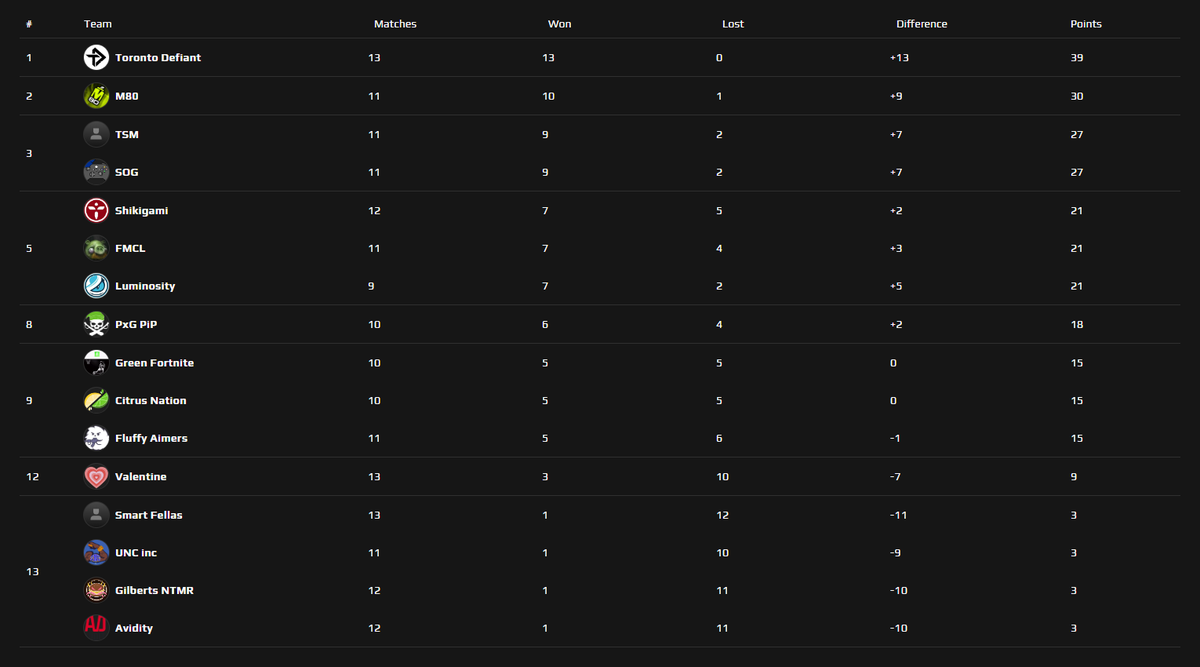Select the Green Fortnite team name
Image resolution: width=1200 pixels, height=667 pixels.
(155, 363)
